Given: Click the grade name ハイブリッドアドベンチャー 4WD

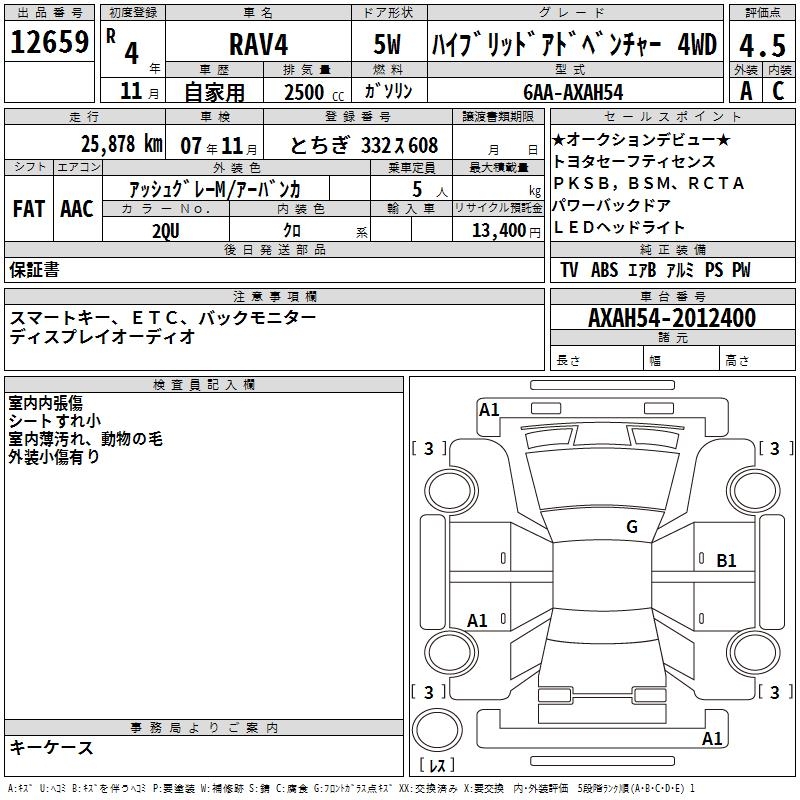Looking at the screenshot, I should [574, 45].
